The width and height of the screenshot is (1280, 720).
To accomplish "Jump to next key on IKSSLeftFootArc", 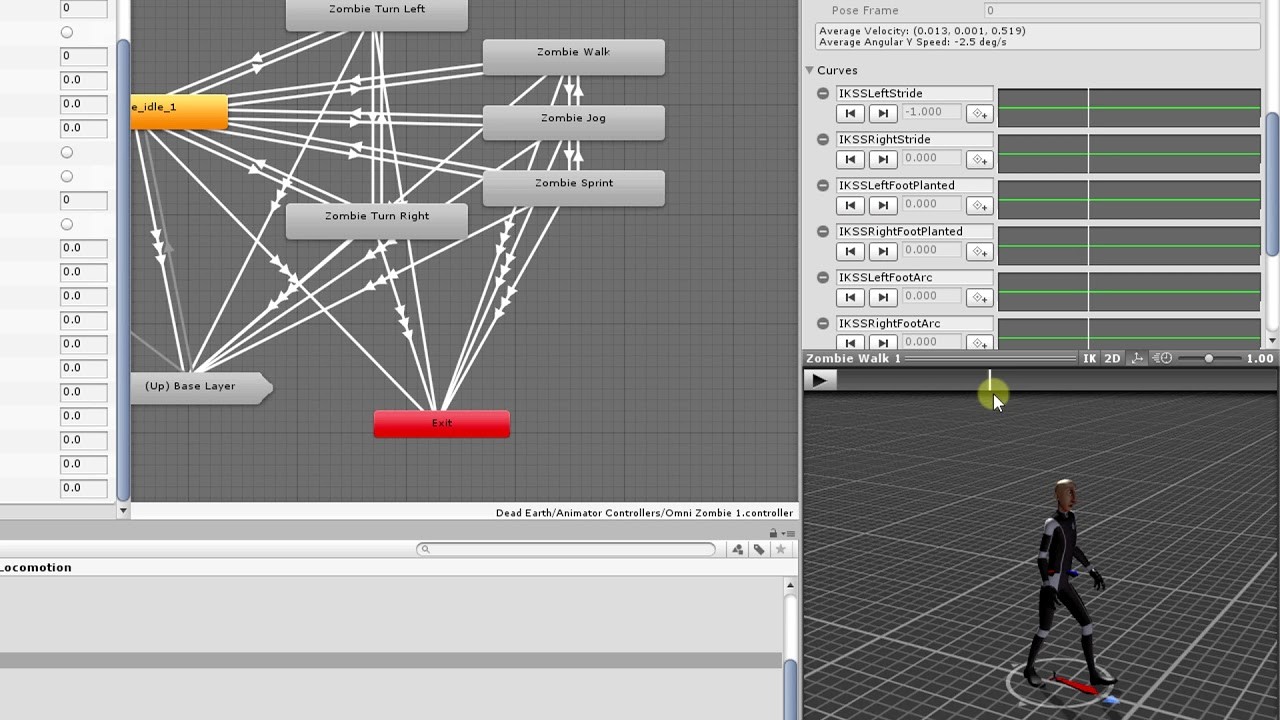I will (883, 297).
